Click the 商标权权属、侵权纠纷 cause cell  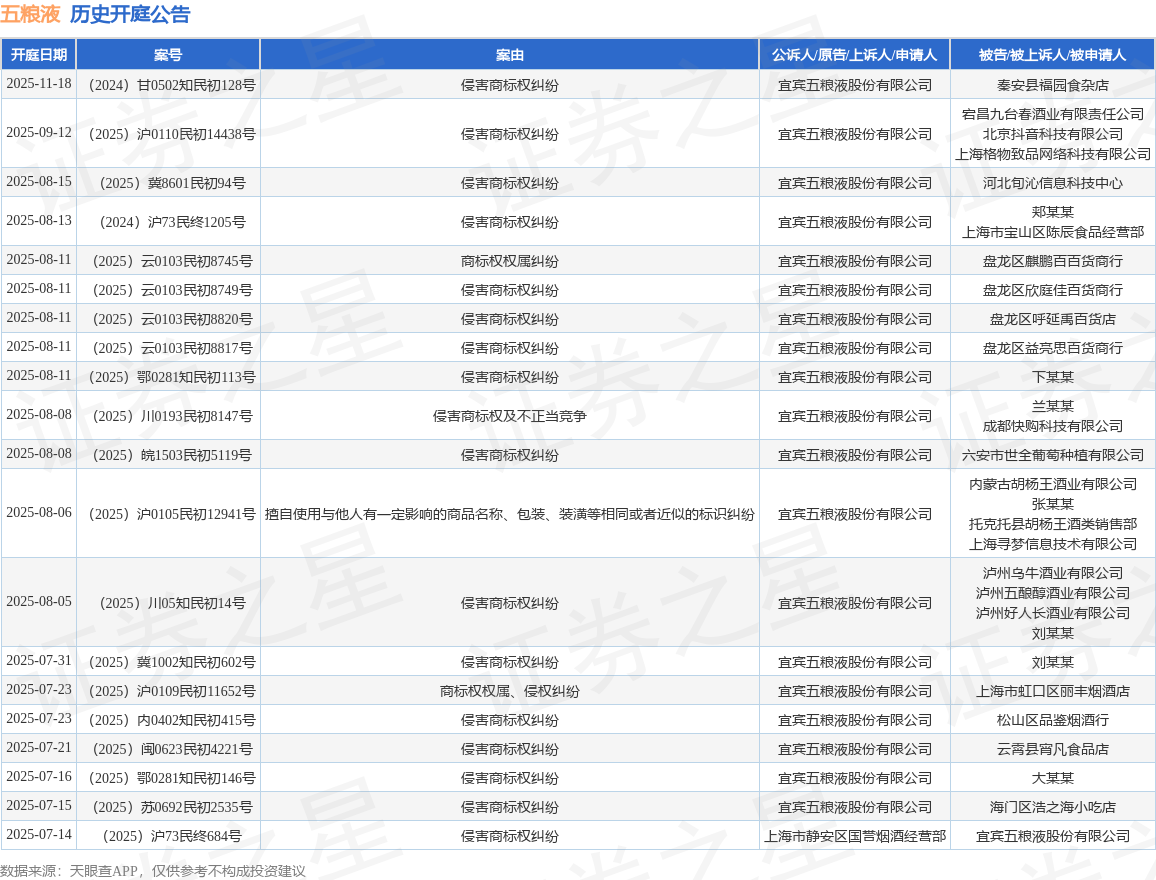coord(509,691)
